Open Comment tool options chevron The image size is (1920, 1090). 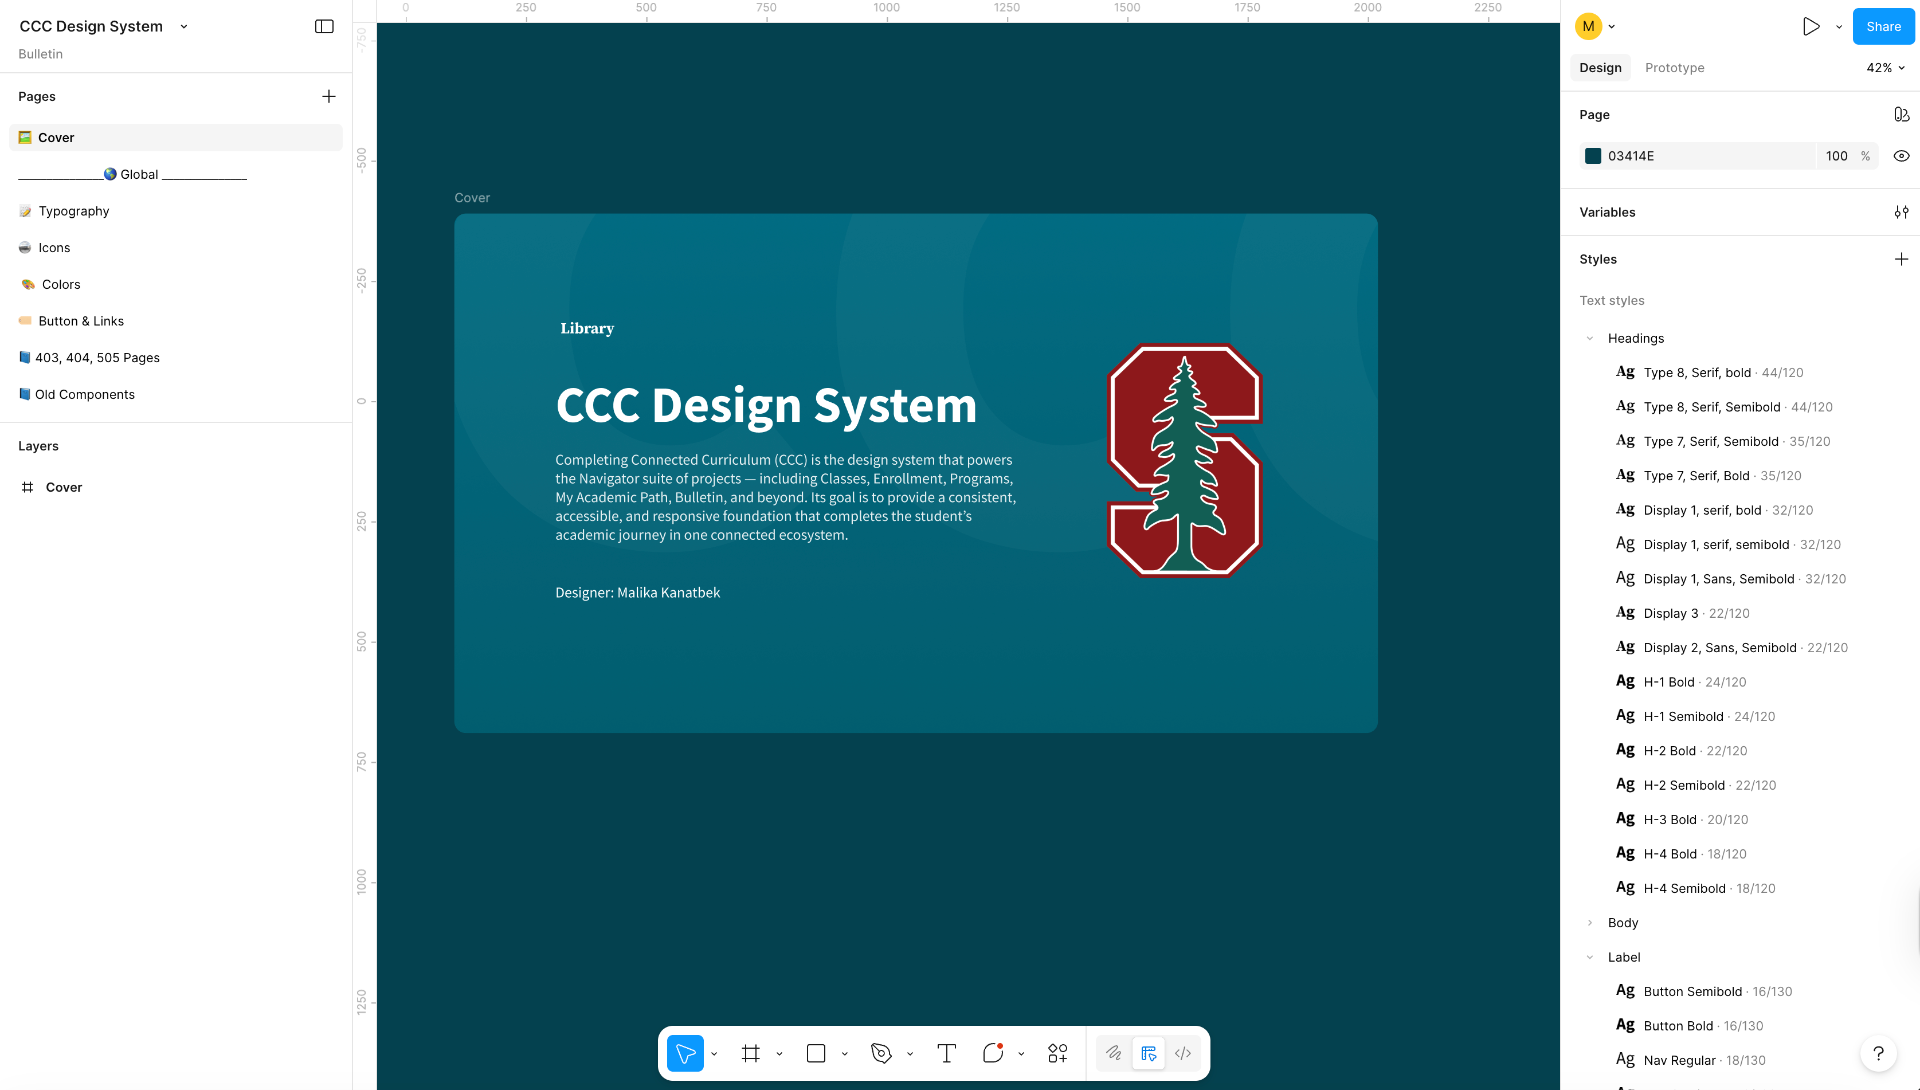pyautogui.click(x=1021, y=1054)
